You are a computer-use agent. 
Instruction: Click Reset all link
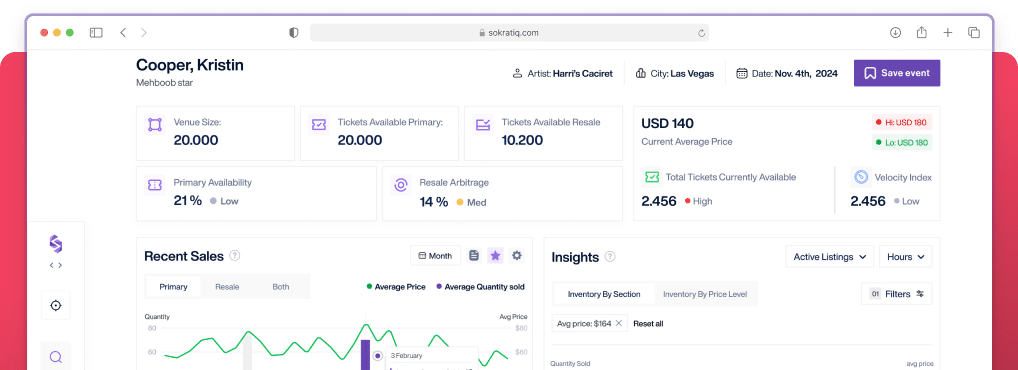648,323
